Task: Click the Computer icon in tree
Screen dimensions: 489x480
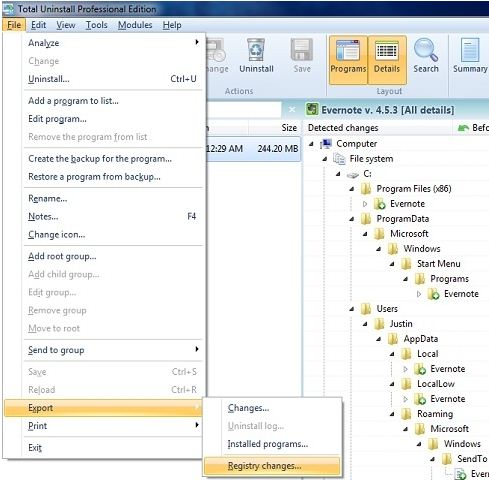Action: (326, 144)
